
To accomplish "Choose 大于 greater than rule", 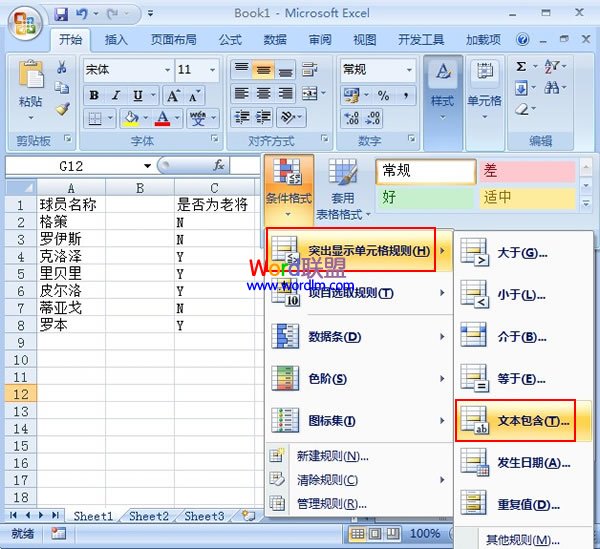I will coord(523,253).
